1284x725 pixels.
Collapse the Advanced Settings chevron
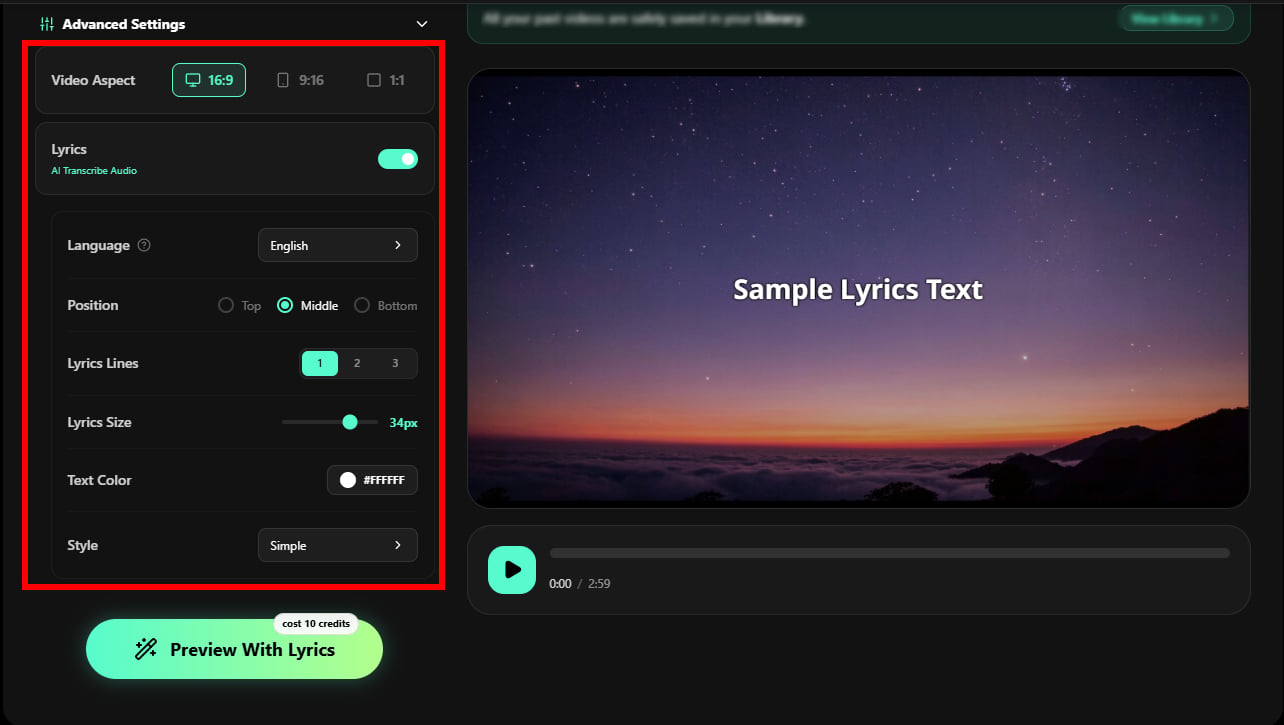(x=422, y=24)
